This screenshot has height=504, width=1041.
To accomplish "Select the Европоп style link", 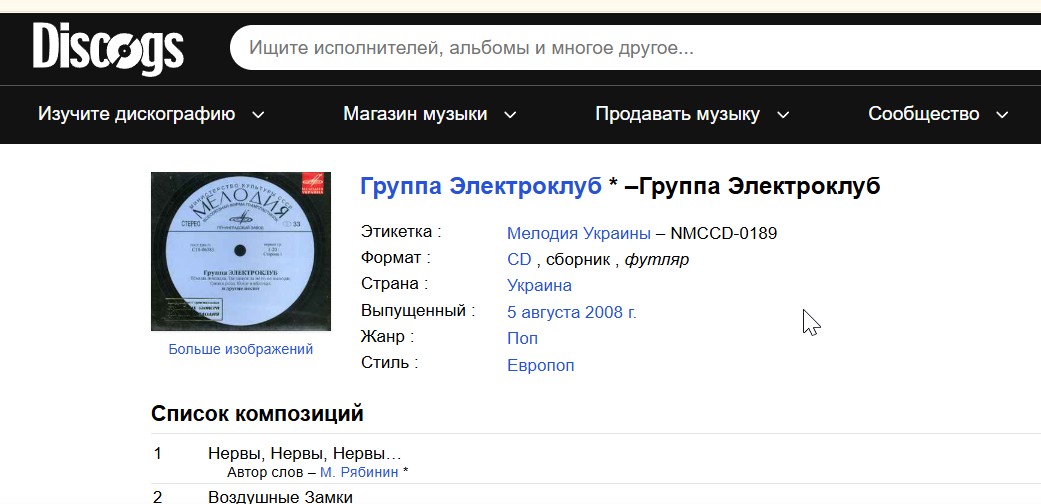I will tap(541, 365).
